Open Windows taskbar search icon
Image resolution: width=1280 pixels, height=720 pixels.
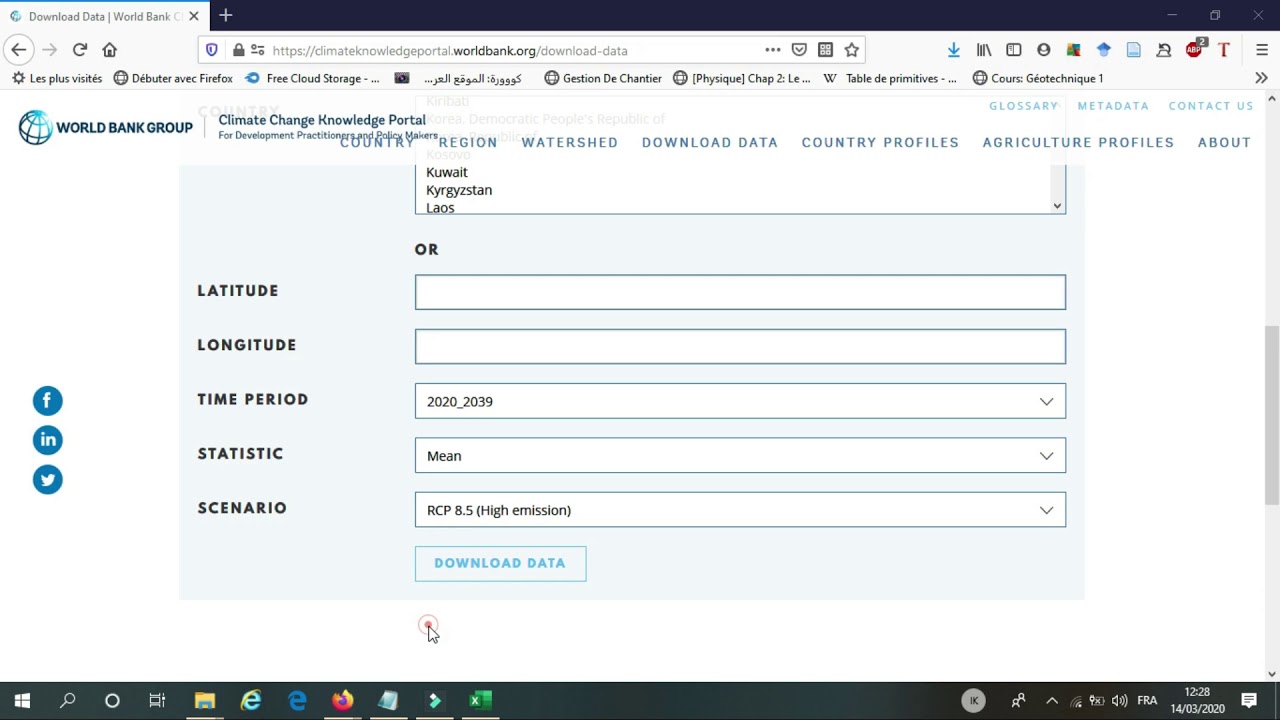[68, 700]
